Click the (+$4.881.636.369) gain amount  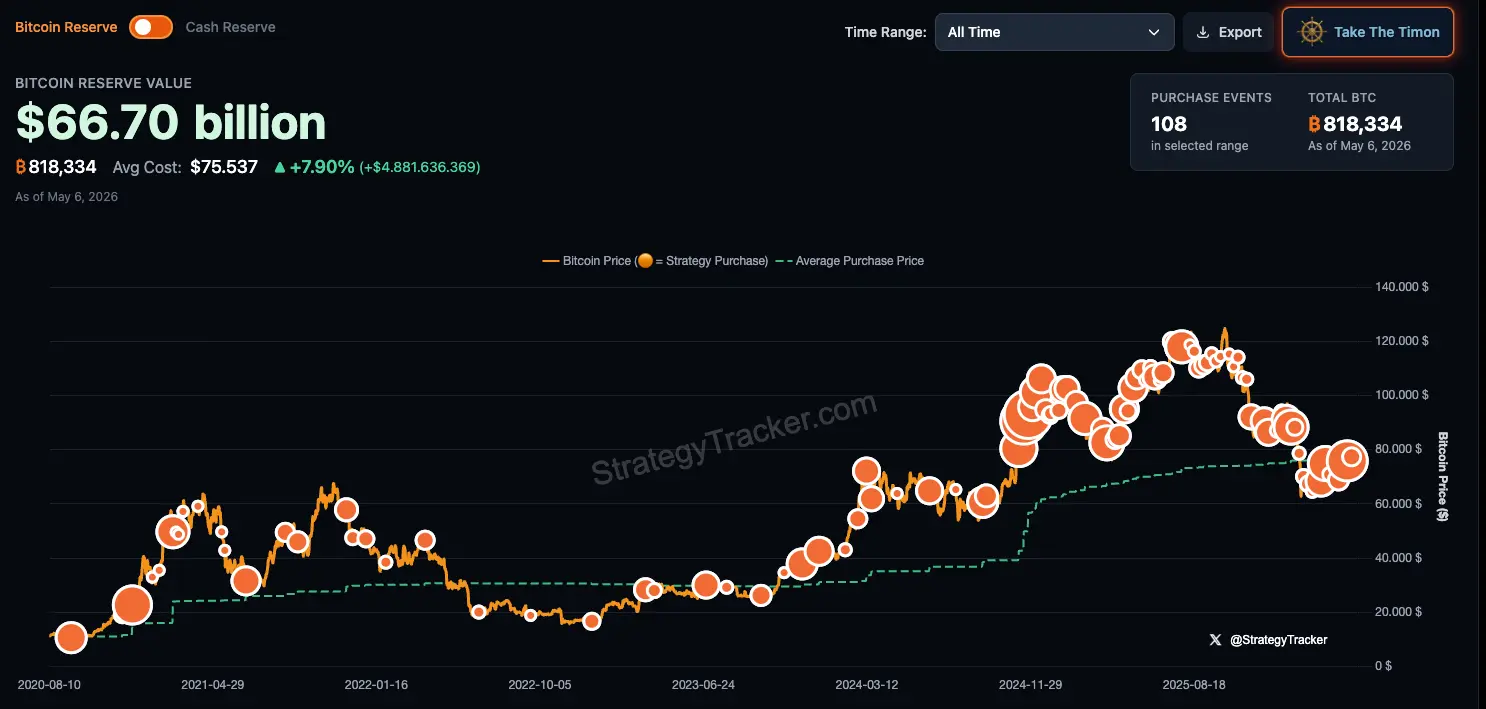pos(420,167)
